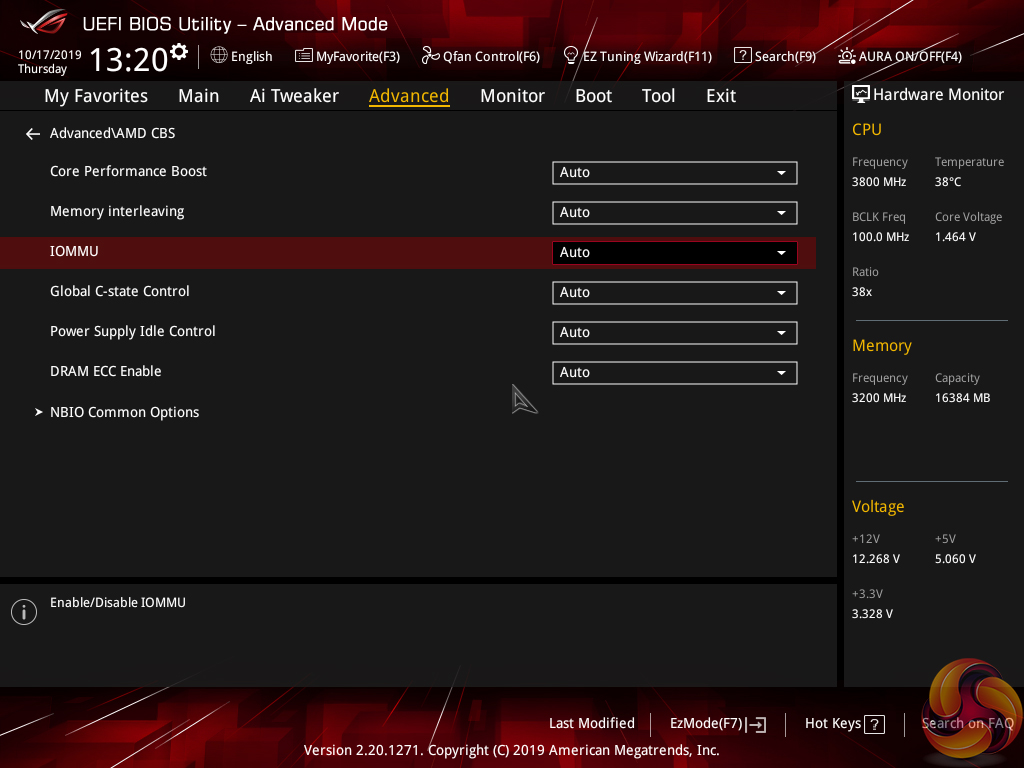Viewport: 1024px width, 768px height.
Task: Click +12V reading 12.268 V
Action: pos(875,559)
